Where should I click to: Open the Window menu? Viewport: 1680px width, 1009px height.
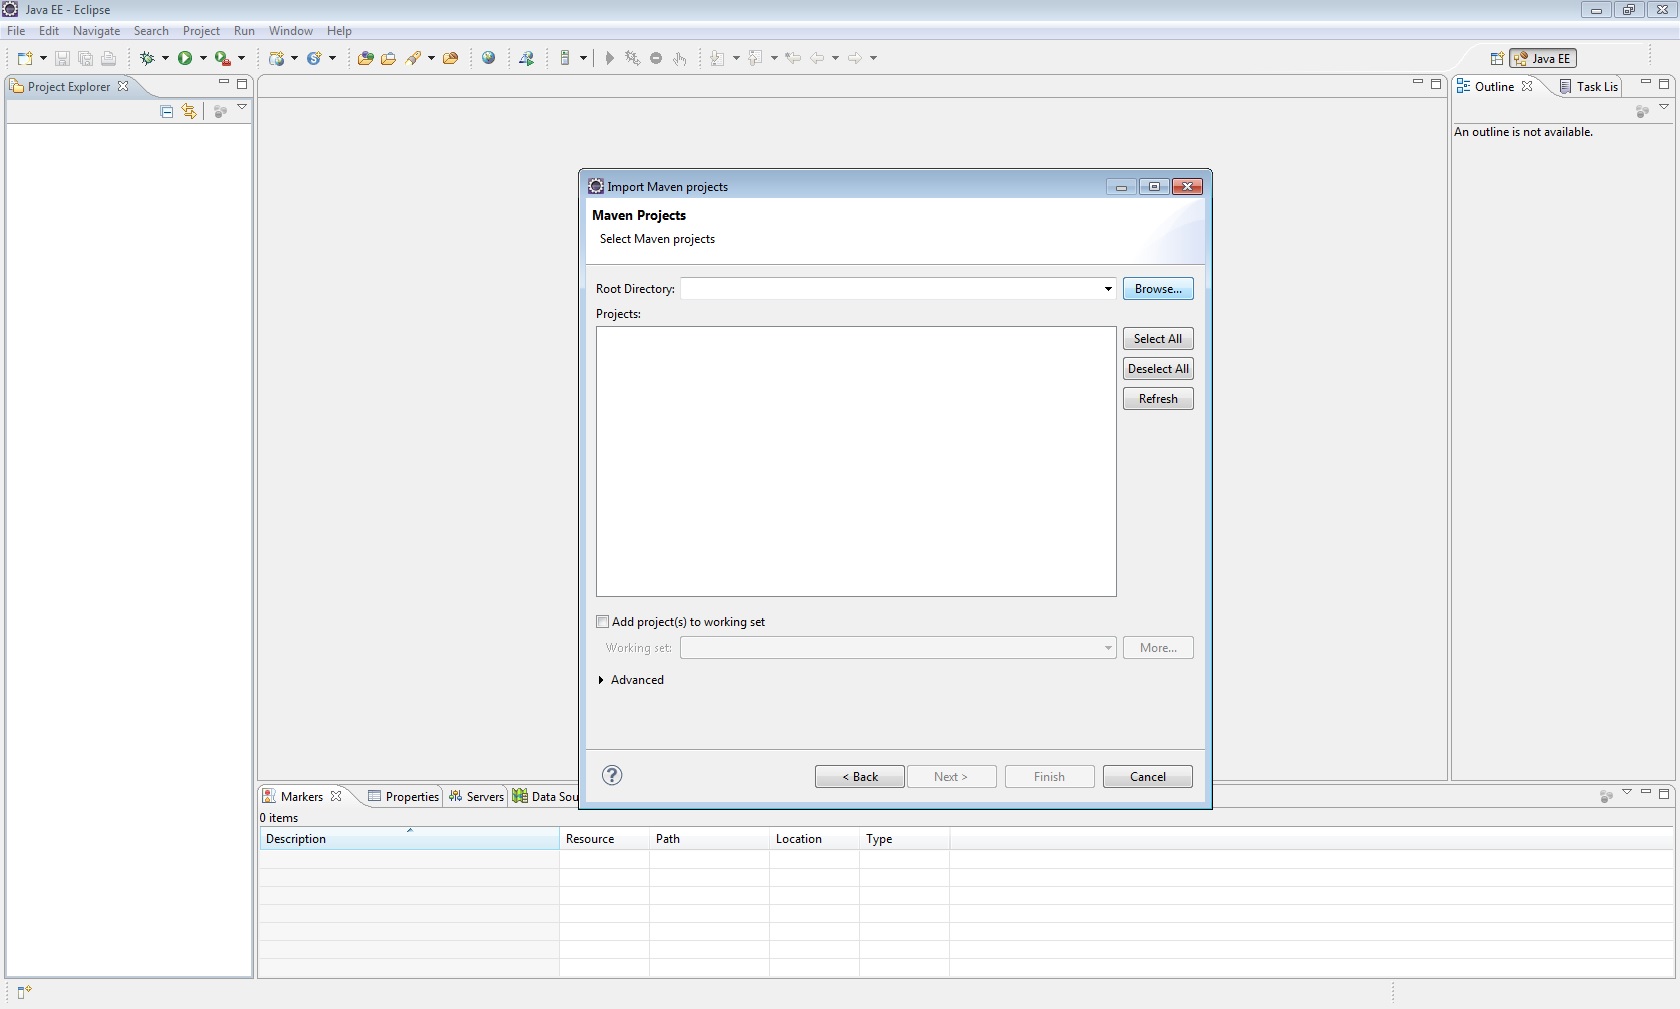click(290, 31)
